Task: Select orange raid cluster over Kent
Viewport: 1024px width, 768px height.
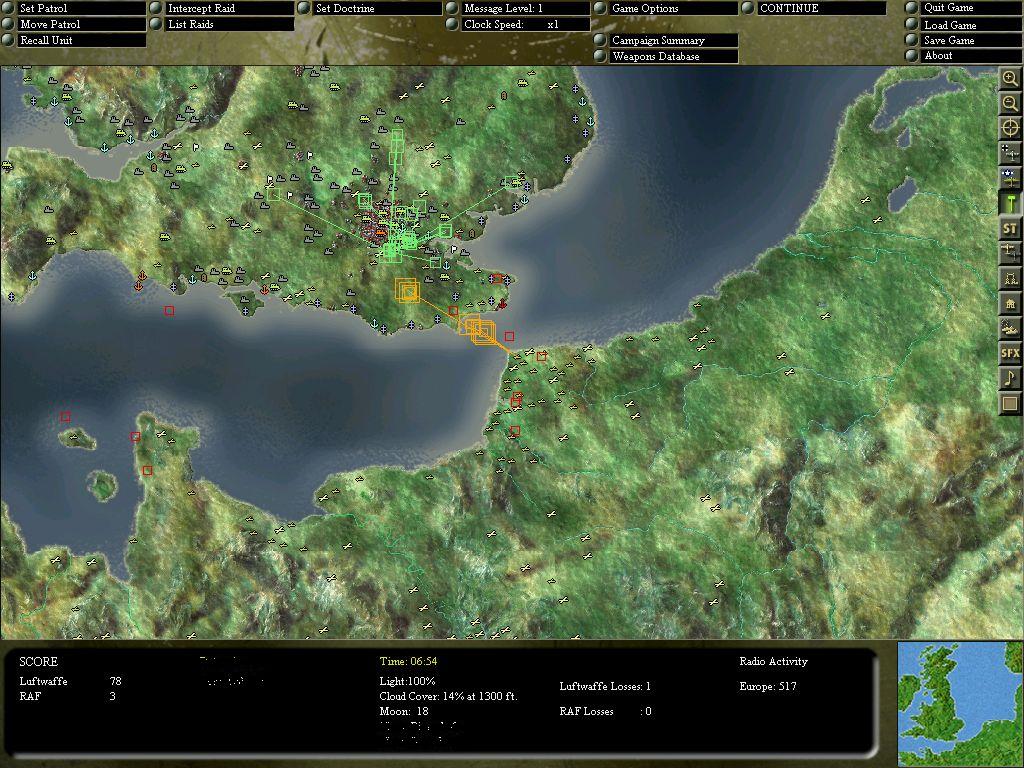Action: [x=407, y=291]
